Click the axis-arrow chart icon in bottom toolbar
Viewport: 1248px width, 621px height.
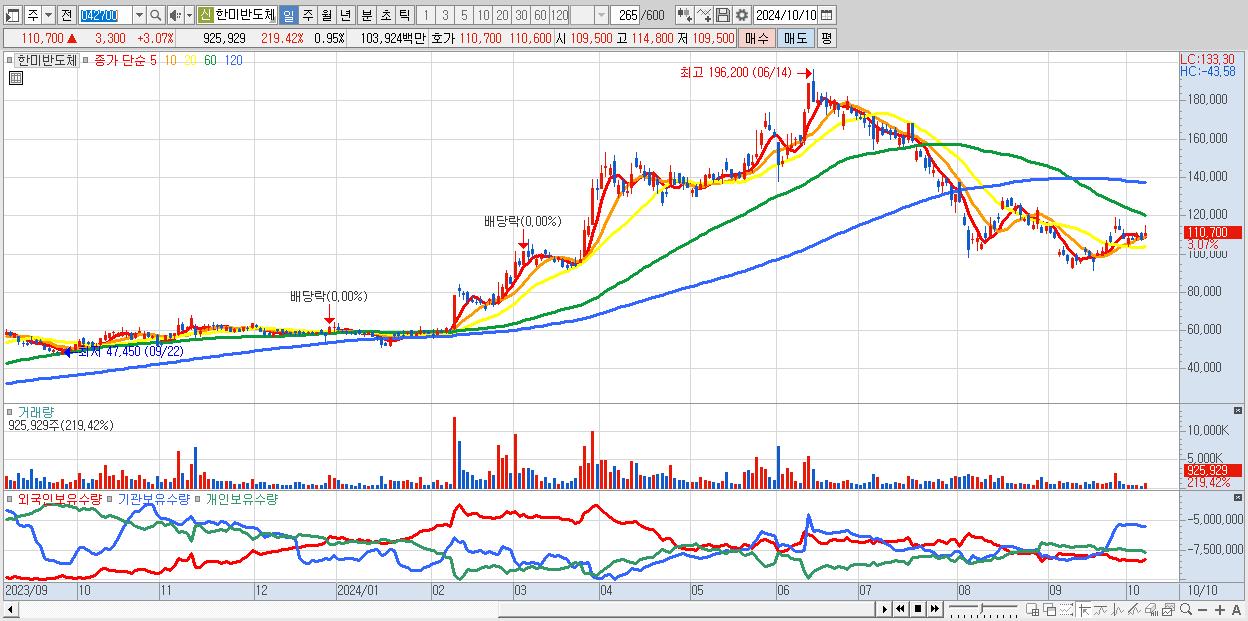(x=1084, y=609)
